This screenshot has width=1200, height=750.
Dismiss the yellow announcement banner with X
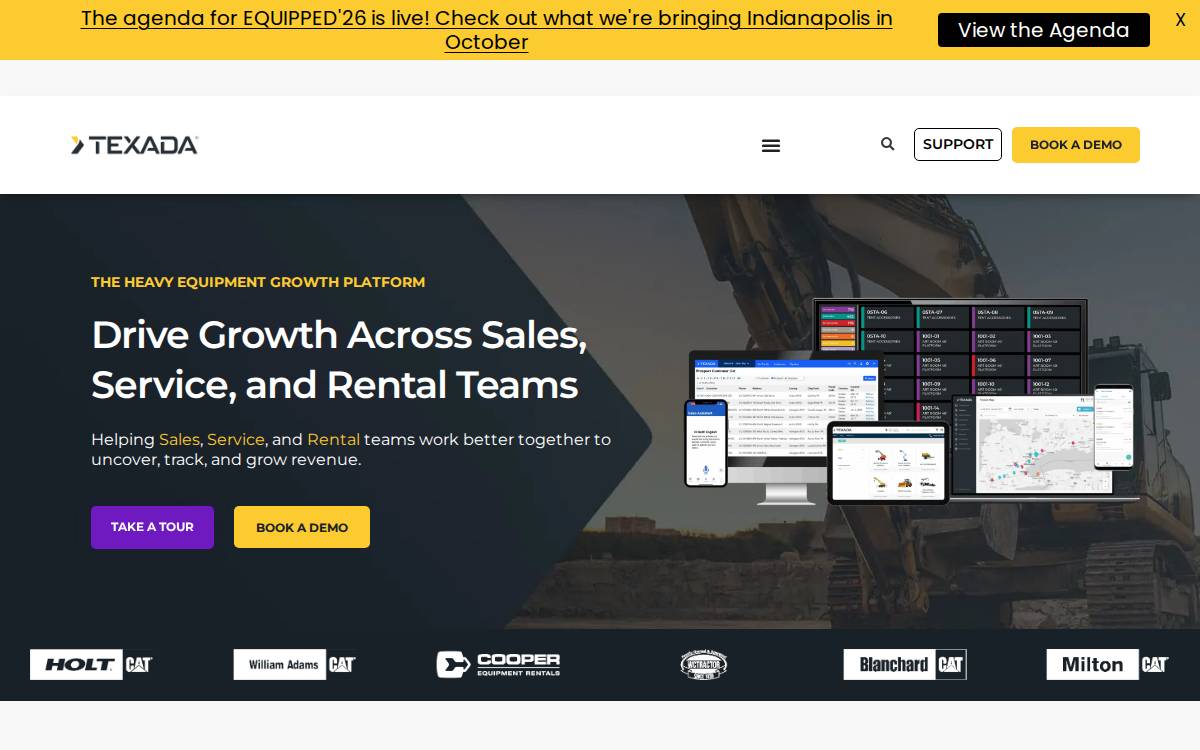coord(1180,20)
